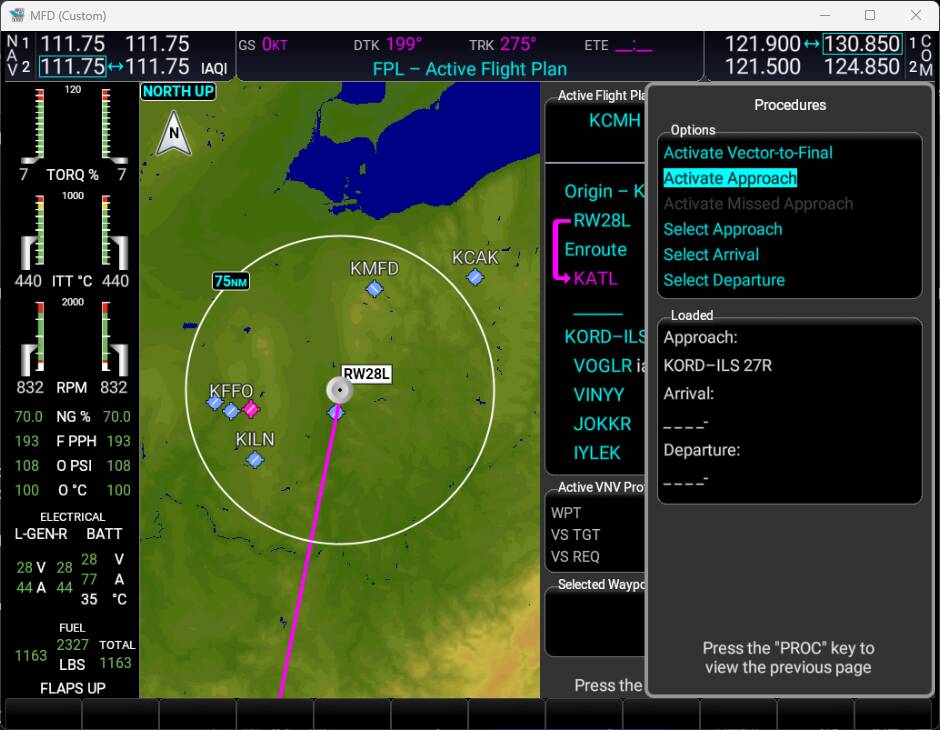The image size is (940, 730).
Task: Select the KILN airport icon on the map
Action: (253, 460)
